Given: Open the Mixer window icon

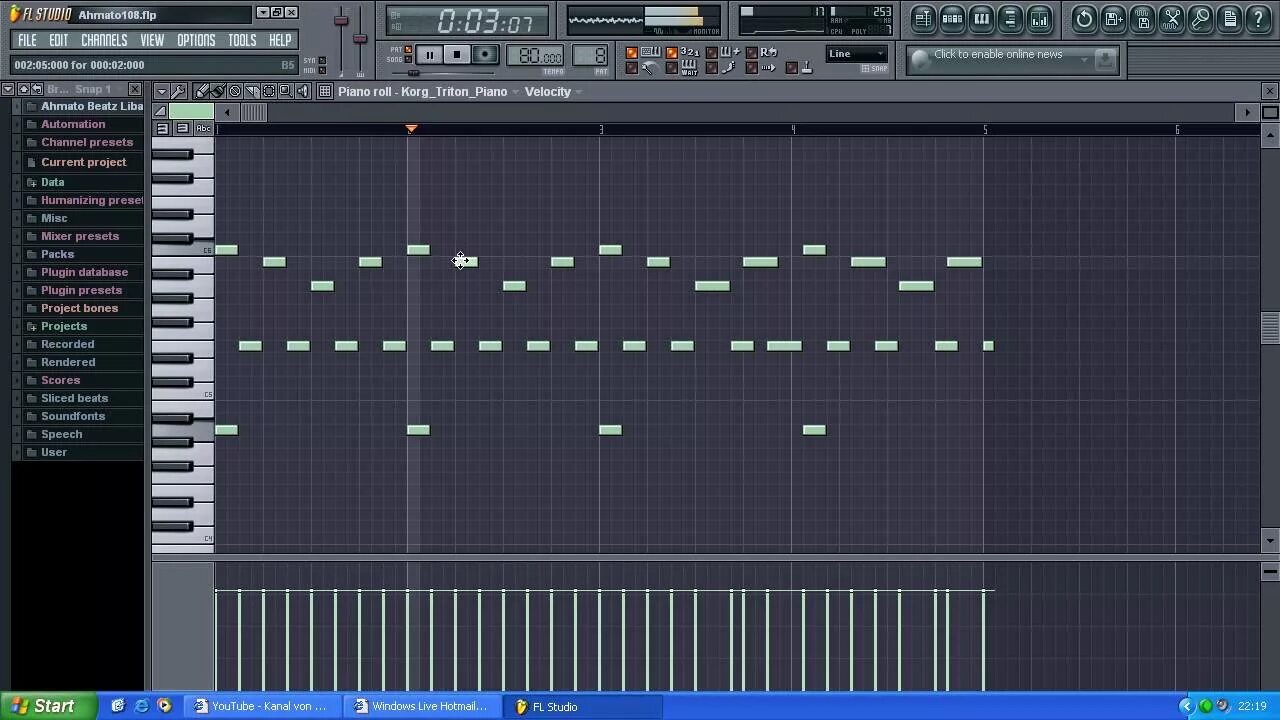Looking at the screenshot, I should click(x=1038, y=20).
